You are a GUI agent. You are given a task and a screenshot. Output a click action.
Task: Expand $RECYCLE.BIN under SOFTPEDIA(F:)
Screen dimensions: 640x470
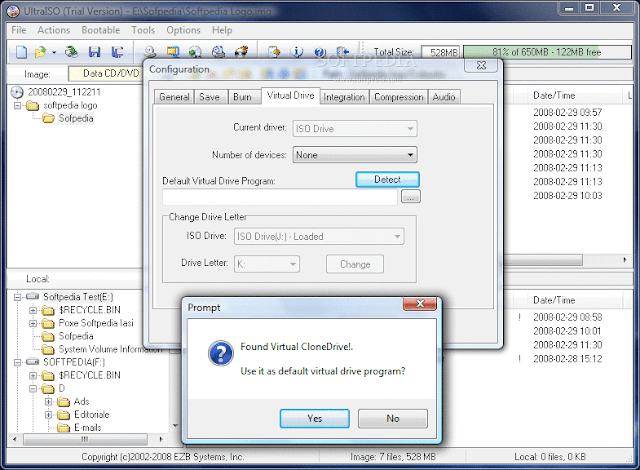pyautogui.click(x=33, y=375)
